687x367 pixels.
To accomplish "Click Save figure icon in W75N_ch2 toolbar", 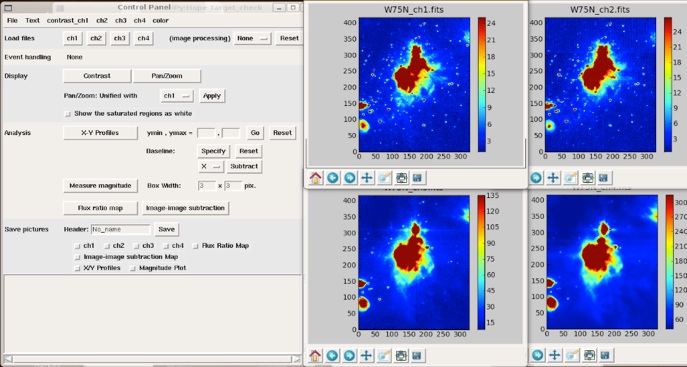I will pos(604,178).
